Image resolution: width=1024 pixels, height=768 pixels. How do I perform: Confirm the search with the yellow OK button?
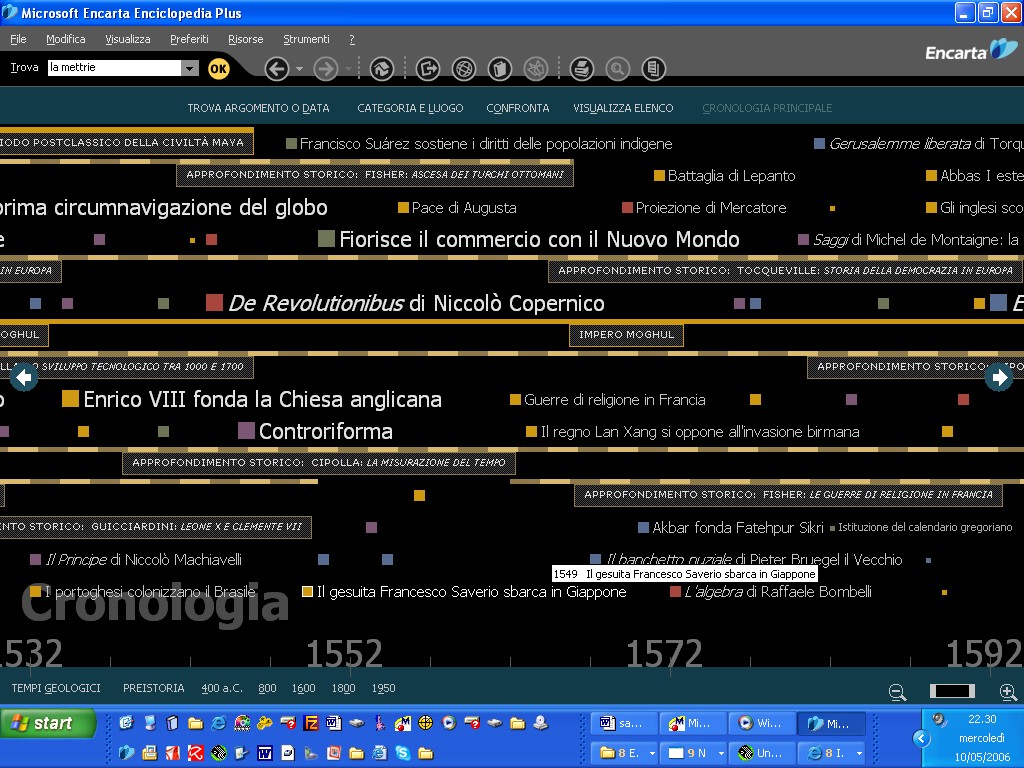pyautogui.click(x=219, y=69)
